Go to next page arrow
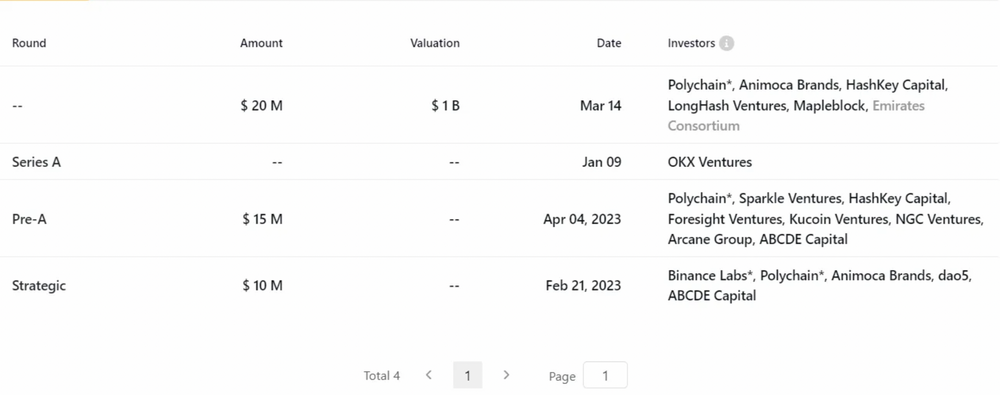The width and height of the screenshot is (1000, 395). 506,375
